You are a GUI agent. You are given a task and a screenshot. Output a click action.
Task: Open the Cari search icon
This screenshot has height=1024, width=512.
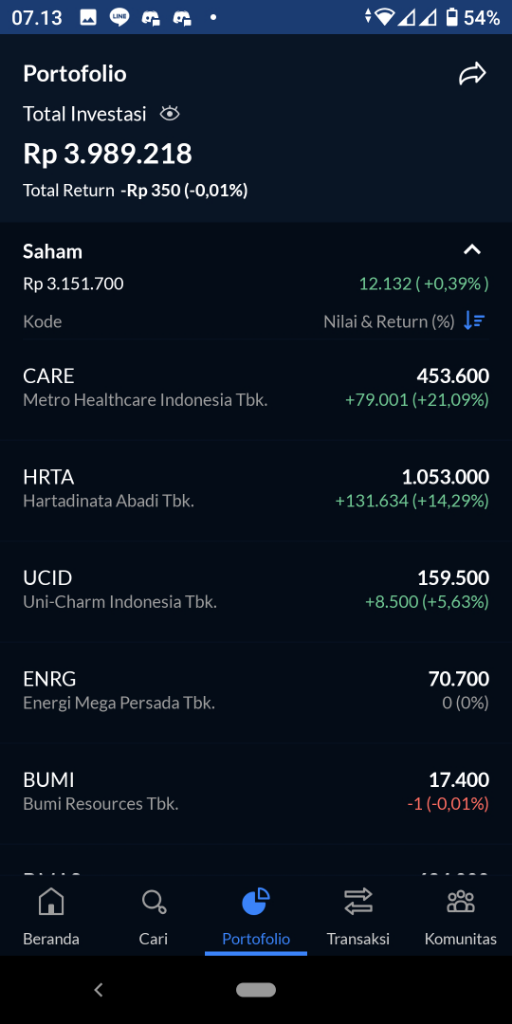click(x=153, y=903)
